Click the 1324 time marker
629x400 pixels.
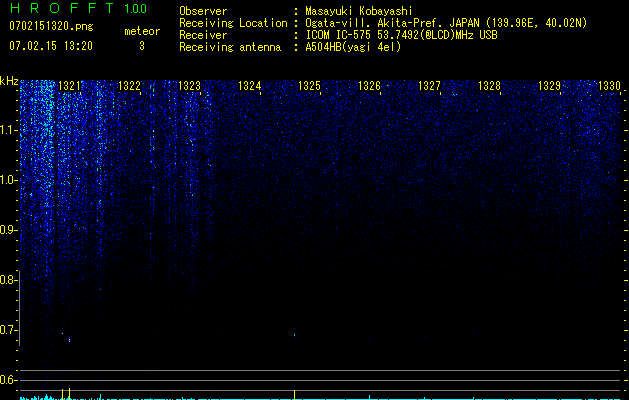250,86
